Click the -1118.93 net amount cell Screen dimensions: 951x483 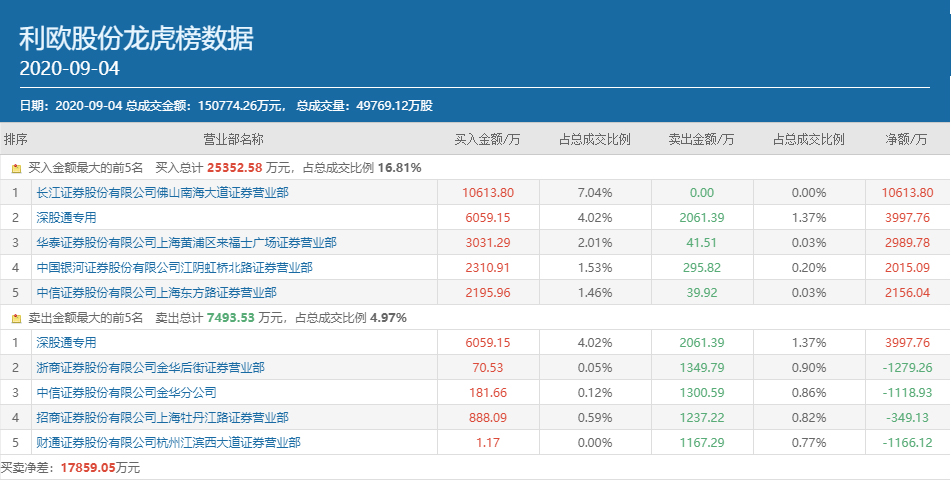click(907, 393)
